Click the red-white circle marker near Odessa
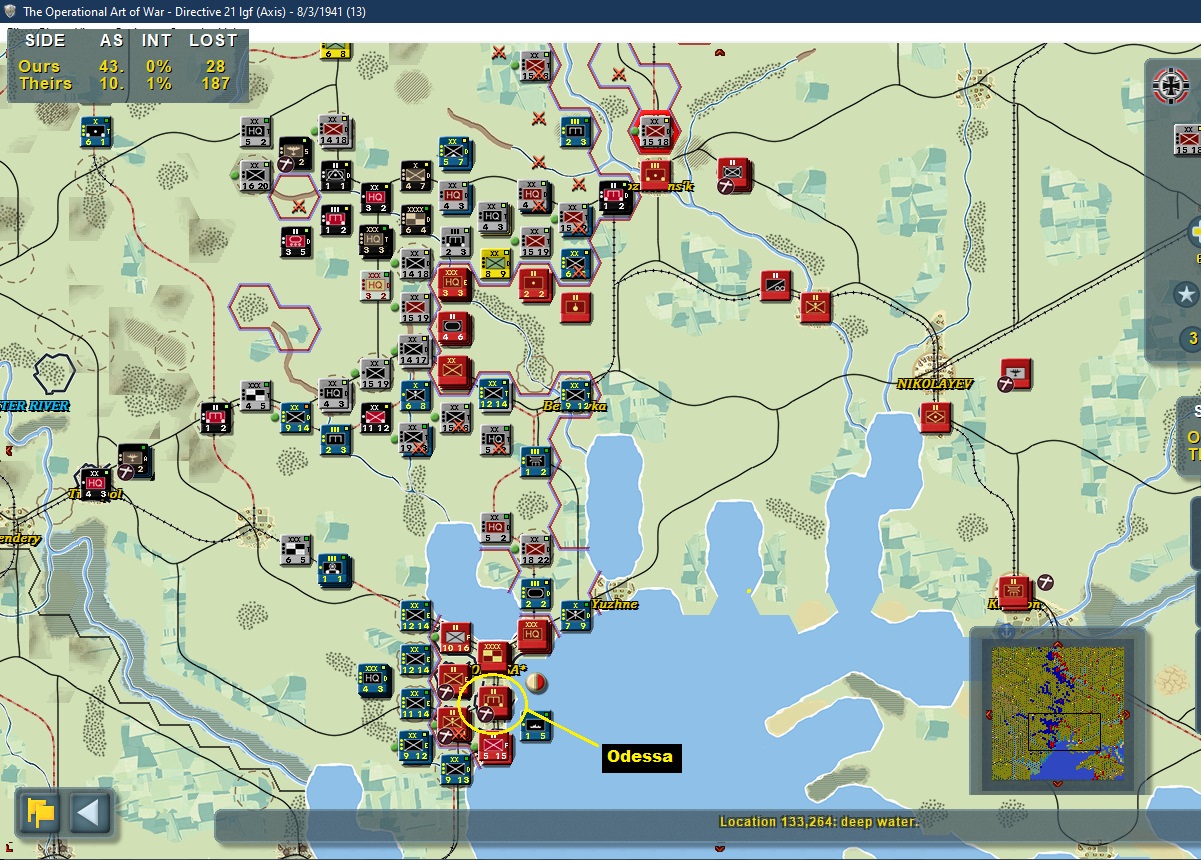This screenshot has height=860, width=1201. pyautogui.click(x=536, y=683)
